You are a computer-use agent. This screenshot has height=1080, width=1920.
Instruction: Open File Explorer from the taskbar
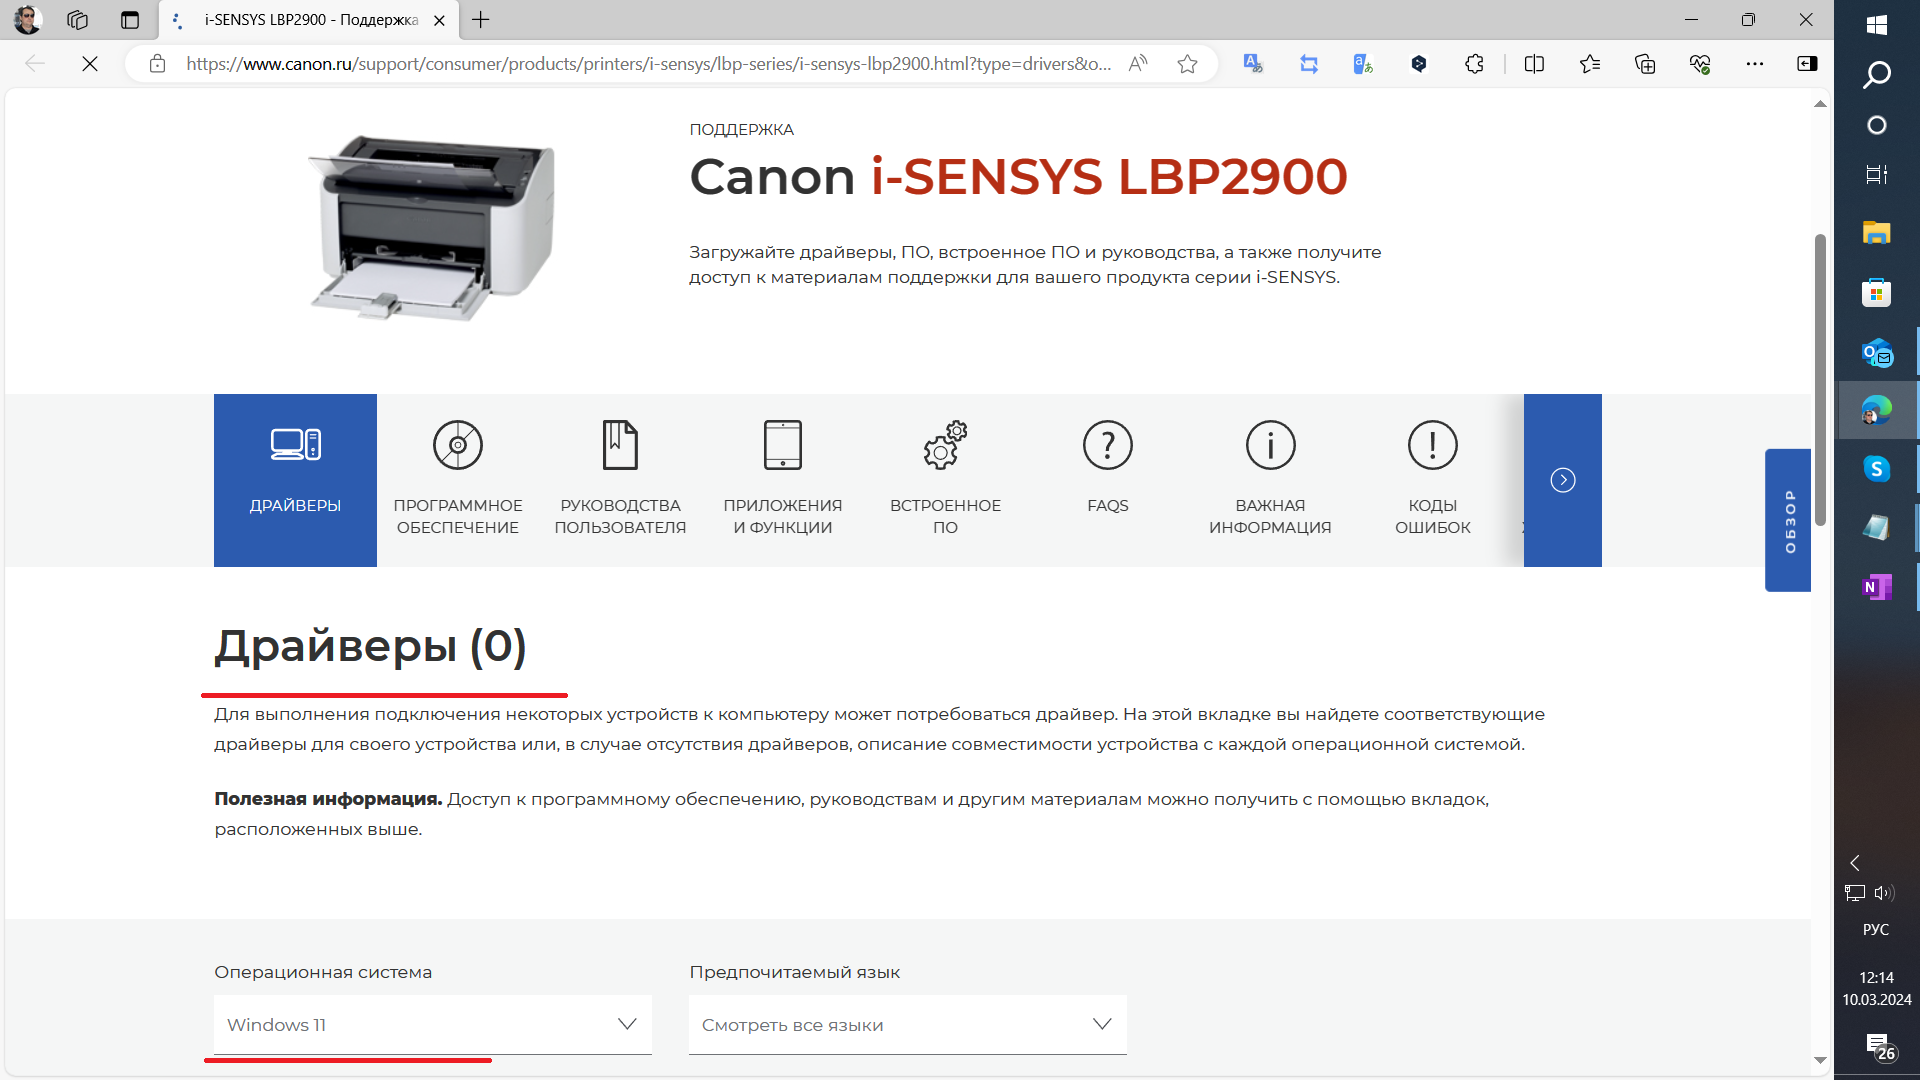click(x=1877, y=233)
